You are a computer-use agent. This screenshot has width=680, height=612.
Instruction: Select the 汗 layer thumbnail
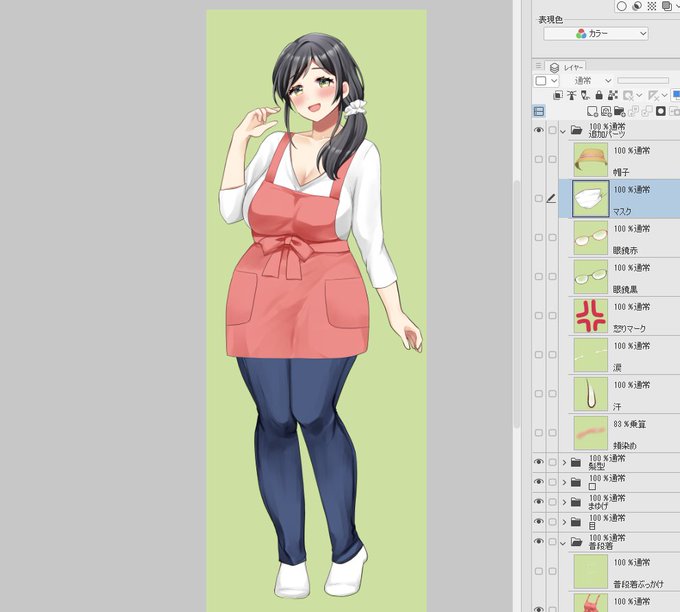(x=591, y=394)
